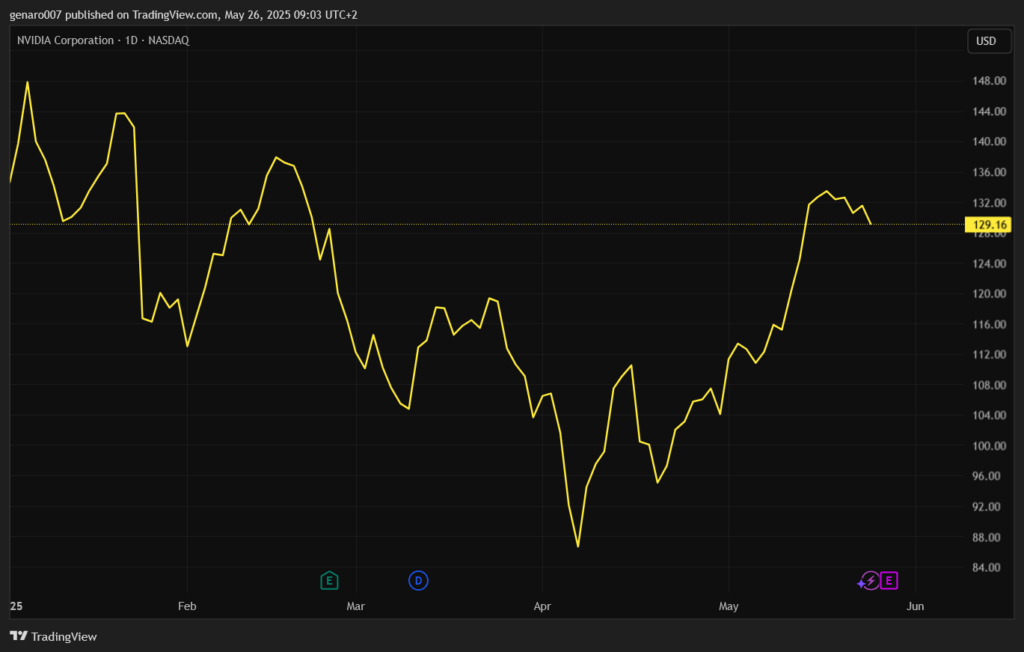Viewport: 1024px width, 652px height.
Task: Click the NVIDIA Corporation symbol title
Action: 65,40
